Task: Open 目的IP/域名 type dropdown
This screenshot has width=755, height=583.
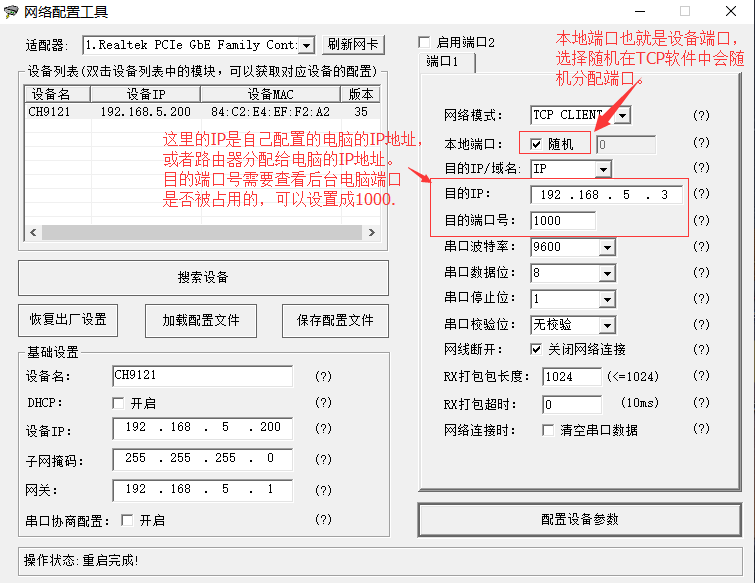Action: (603, 169)
